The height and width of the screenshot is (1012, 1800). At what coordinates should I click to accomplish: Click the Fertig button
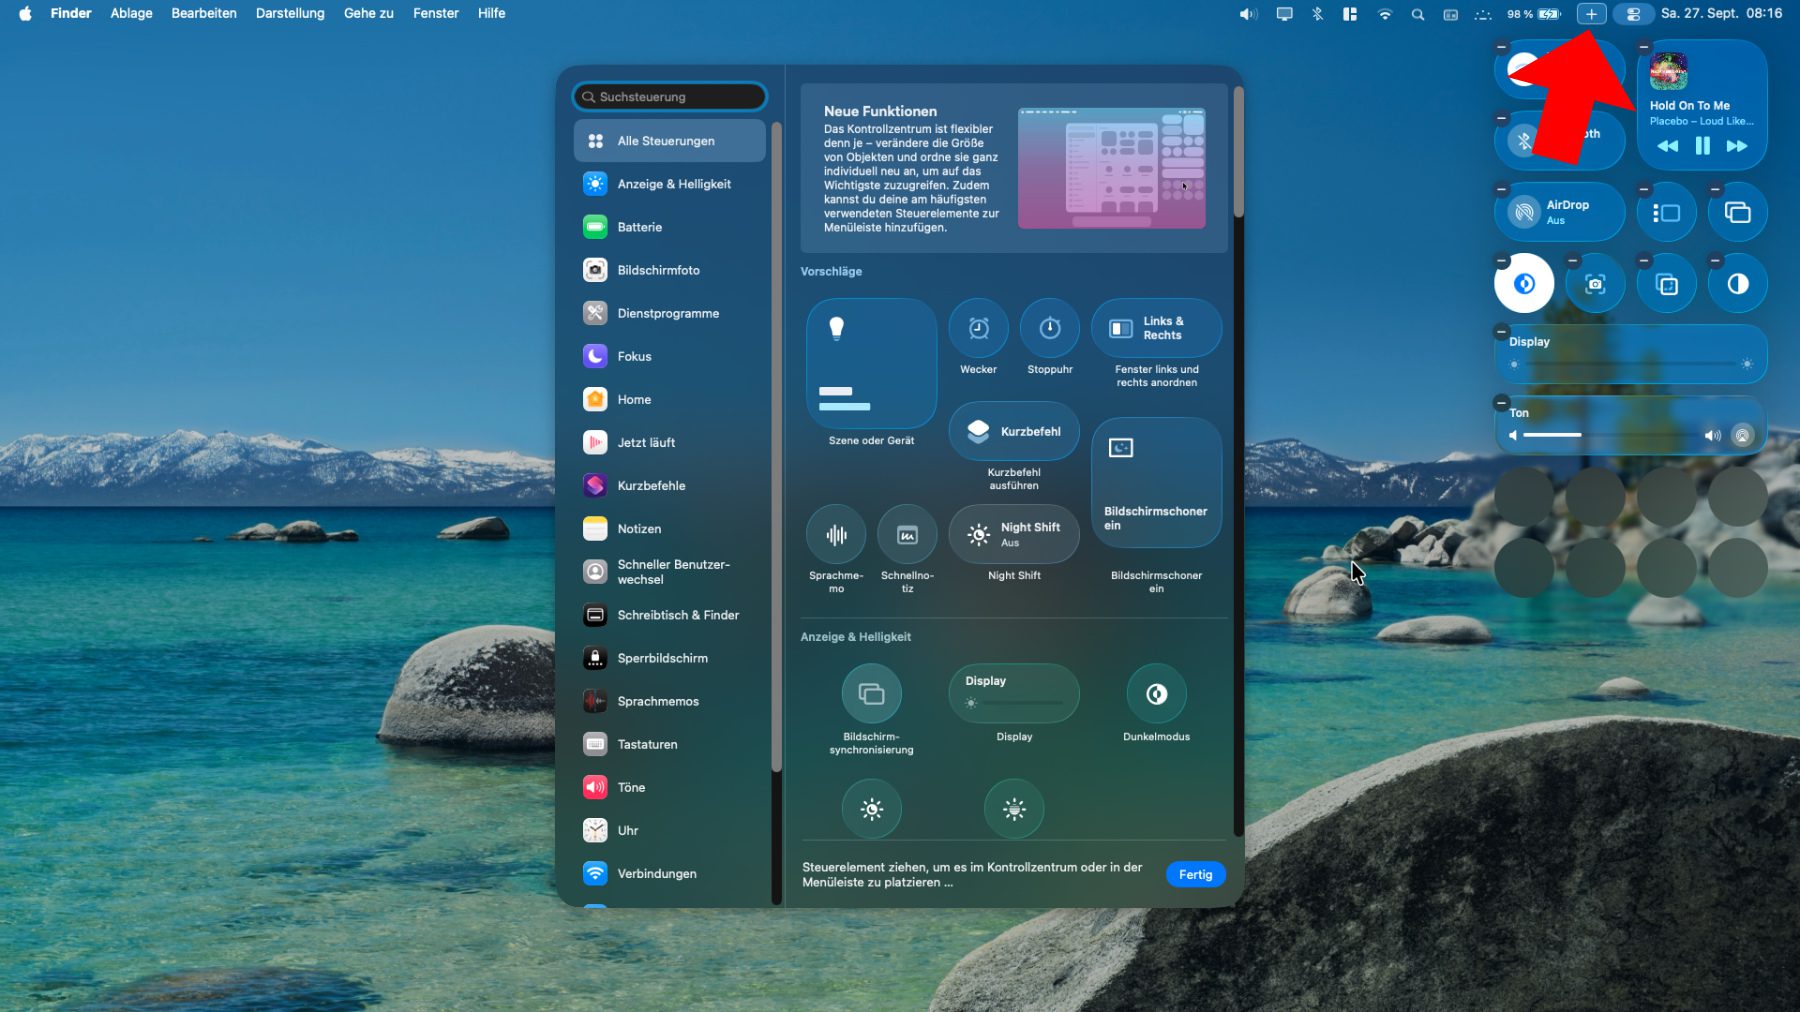coord(1195,874)
